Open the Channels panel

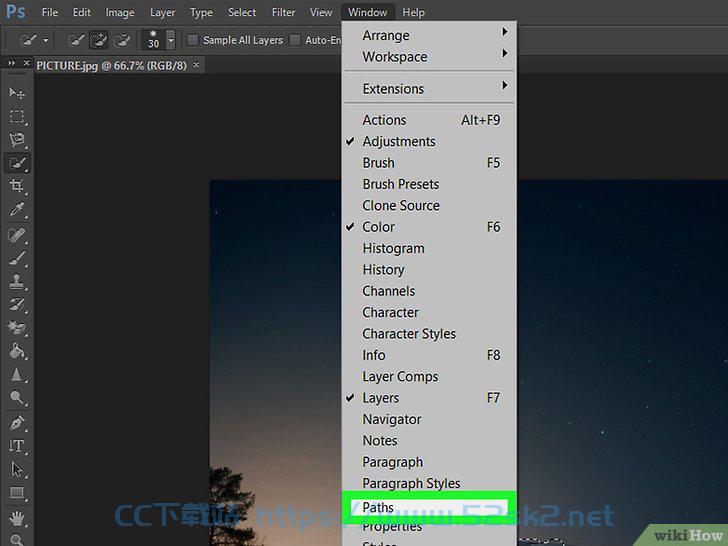(x=430, y=291)
